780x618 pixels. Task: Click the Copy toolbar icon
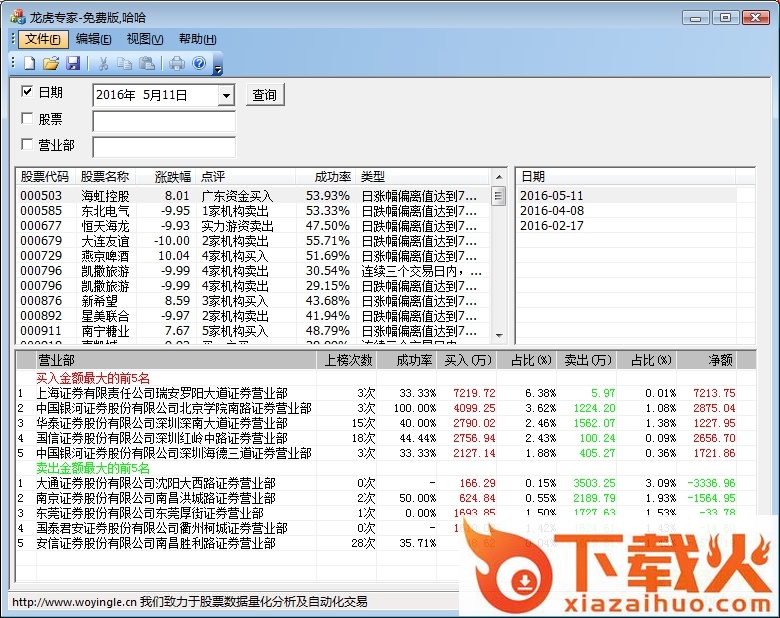[124, 63]
